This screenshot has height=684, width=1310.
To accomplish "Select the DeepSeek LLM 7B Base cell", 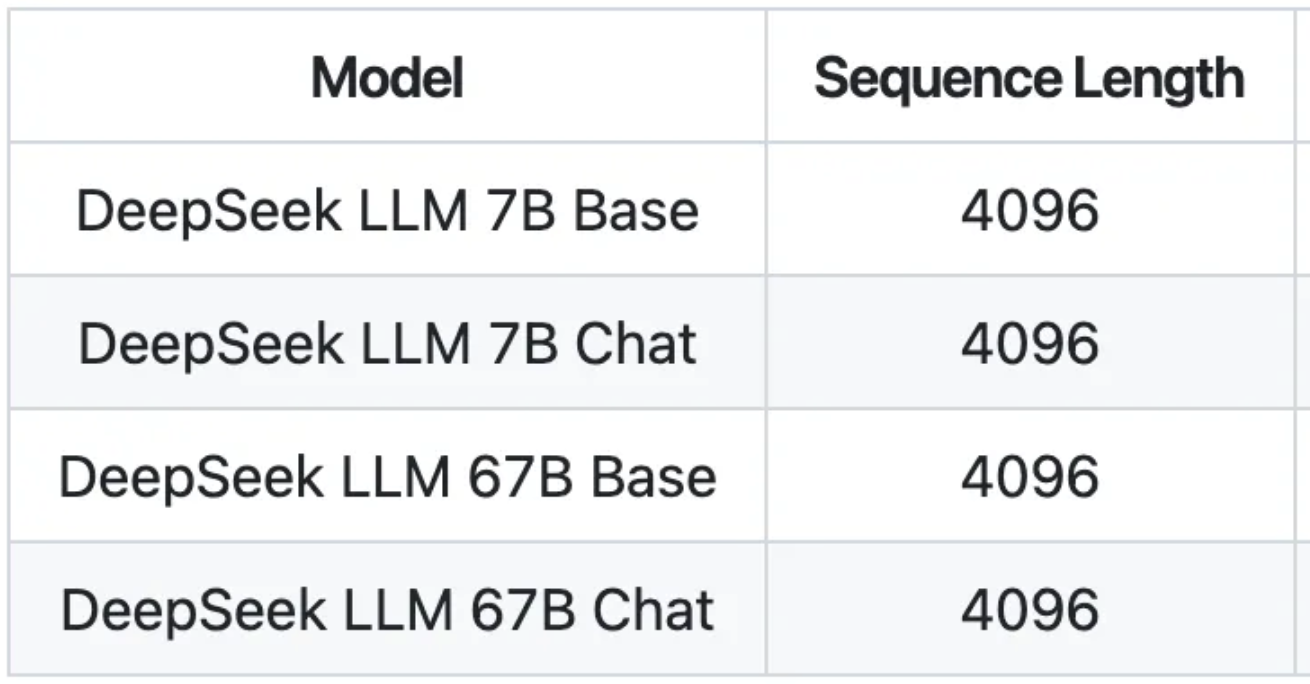I will 387,211.
